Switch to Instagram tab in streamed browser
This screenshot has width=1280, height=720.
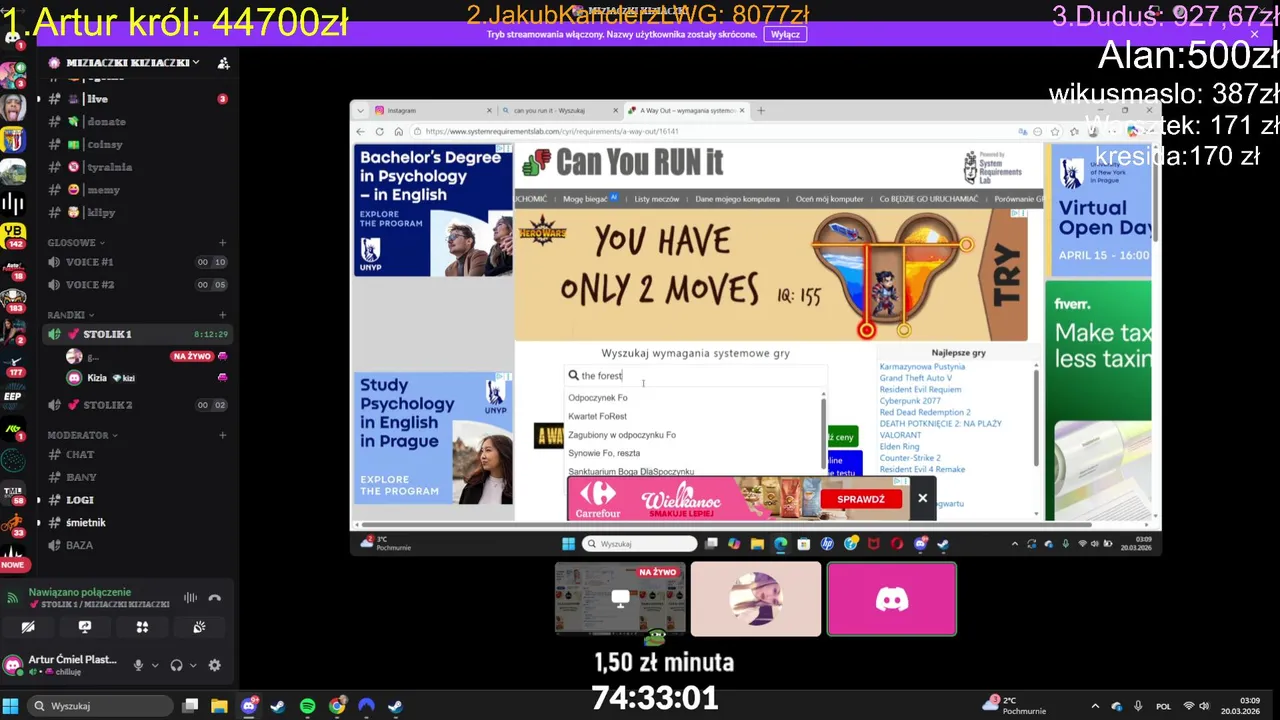[x=430, y=110]
